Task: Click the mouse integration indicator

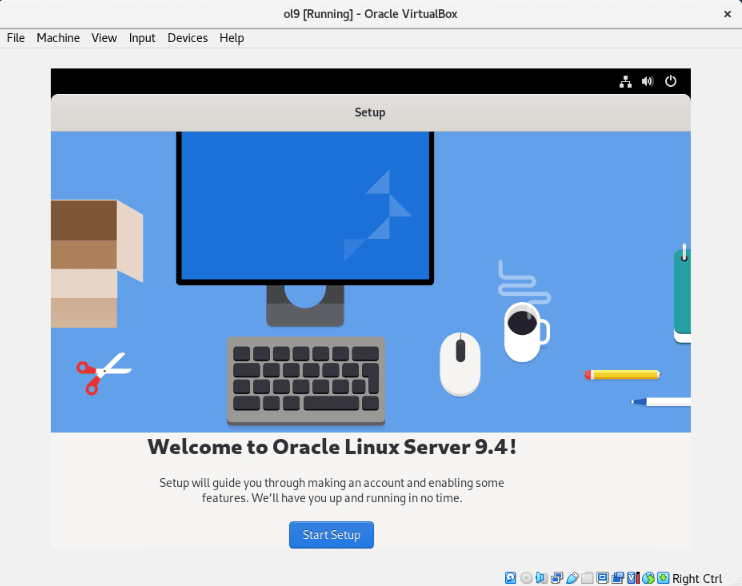Action: tap(648, 578)
